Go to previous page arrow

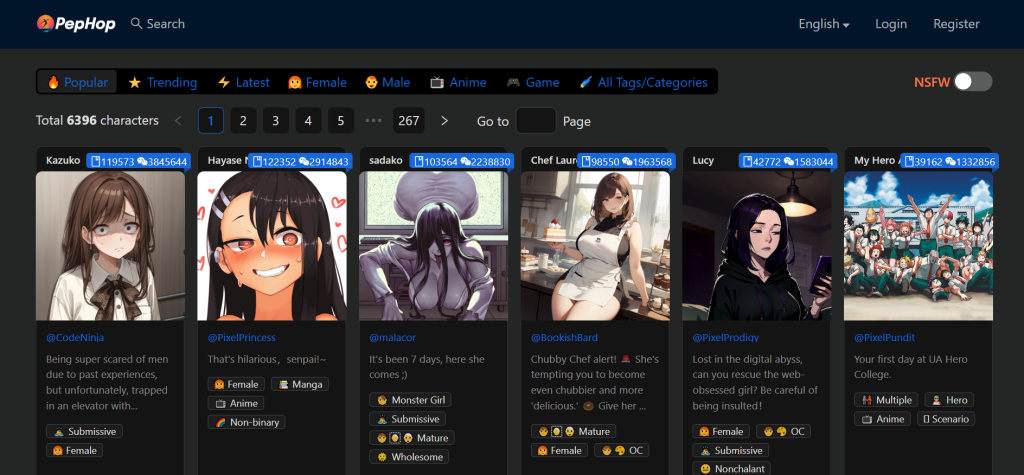tap(178, 121)
